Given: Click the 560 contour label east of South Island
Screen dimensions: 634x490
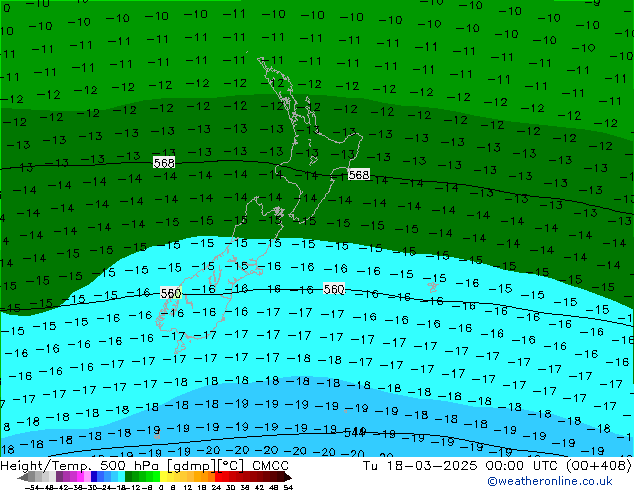Looking at the screenshot, I should [334, 289].
